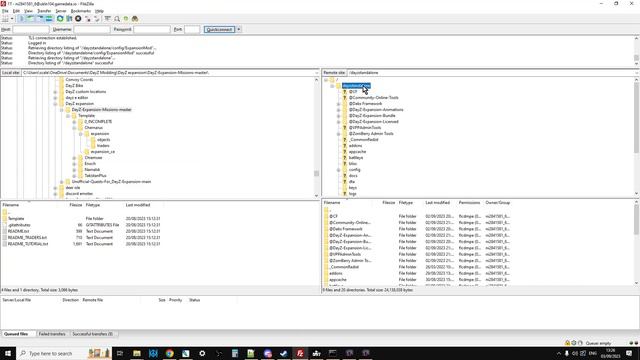Open Local site path dropdown
This screenshot has height=360, width=640.
point(317,73)
